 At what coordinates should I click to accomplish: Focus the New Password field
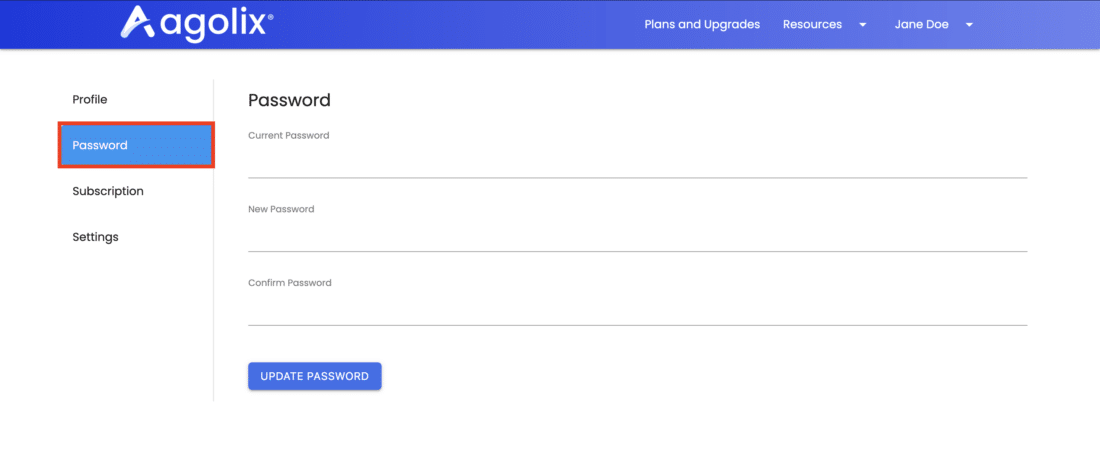638,236
